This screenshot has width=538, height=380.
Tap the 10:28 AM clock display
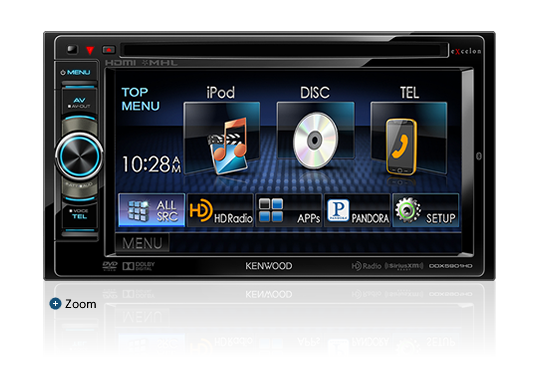(x=151, y=164)
